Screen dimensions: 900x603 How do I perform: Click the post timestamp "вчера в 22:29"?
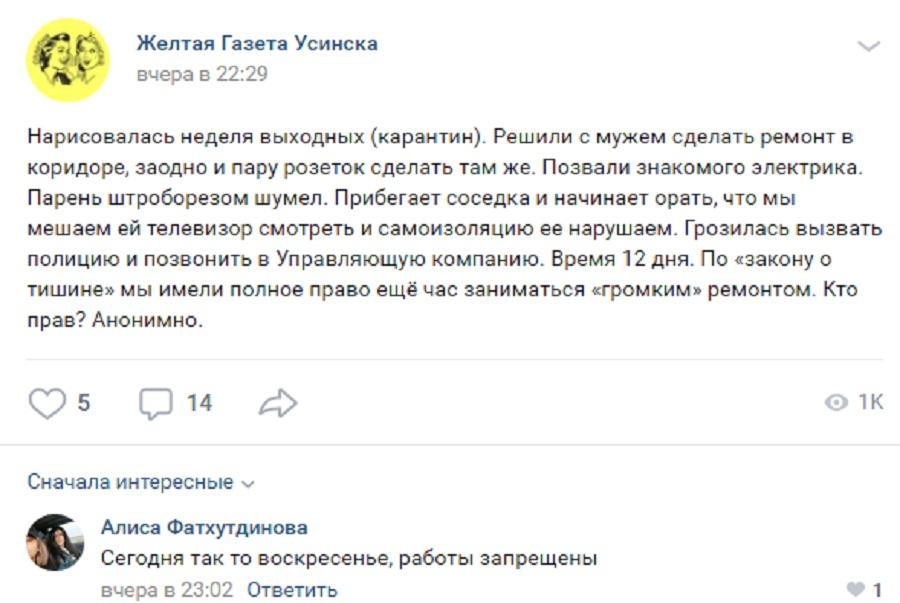pos(201,75)
